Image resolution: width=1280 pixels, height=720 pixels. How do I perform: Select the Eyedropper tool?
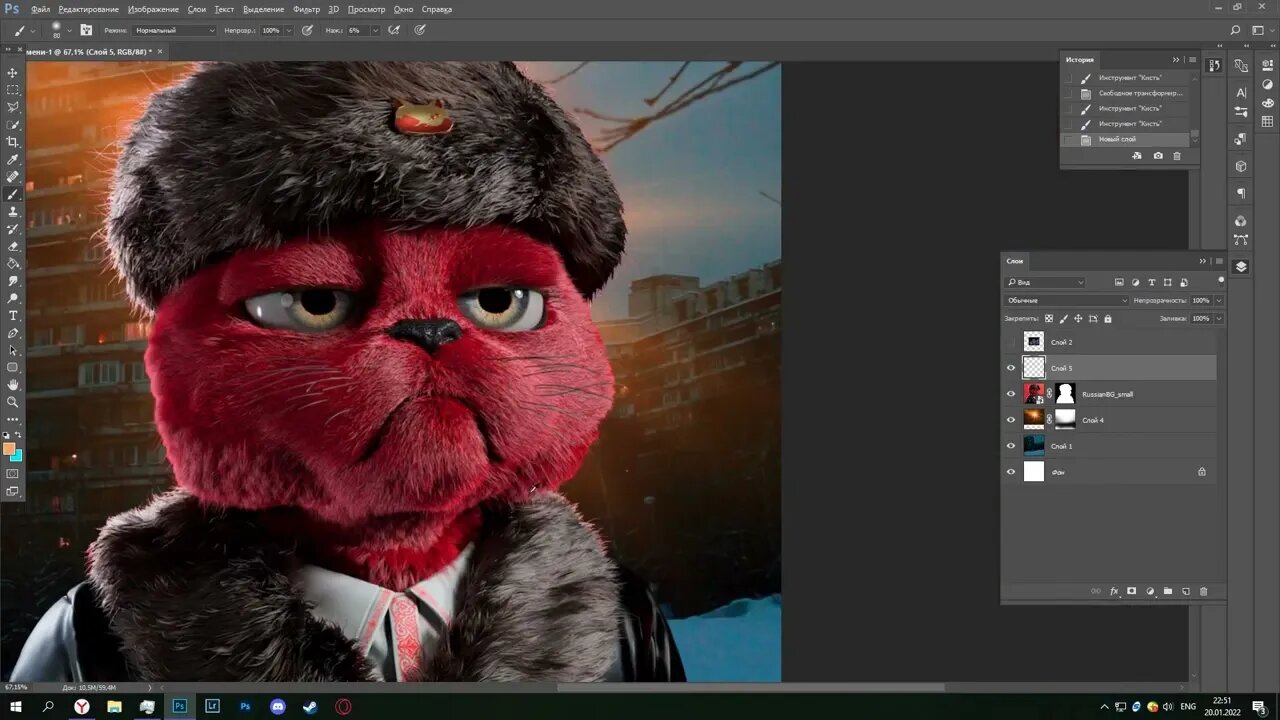tap(13, 159)
